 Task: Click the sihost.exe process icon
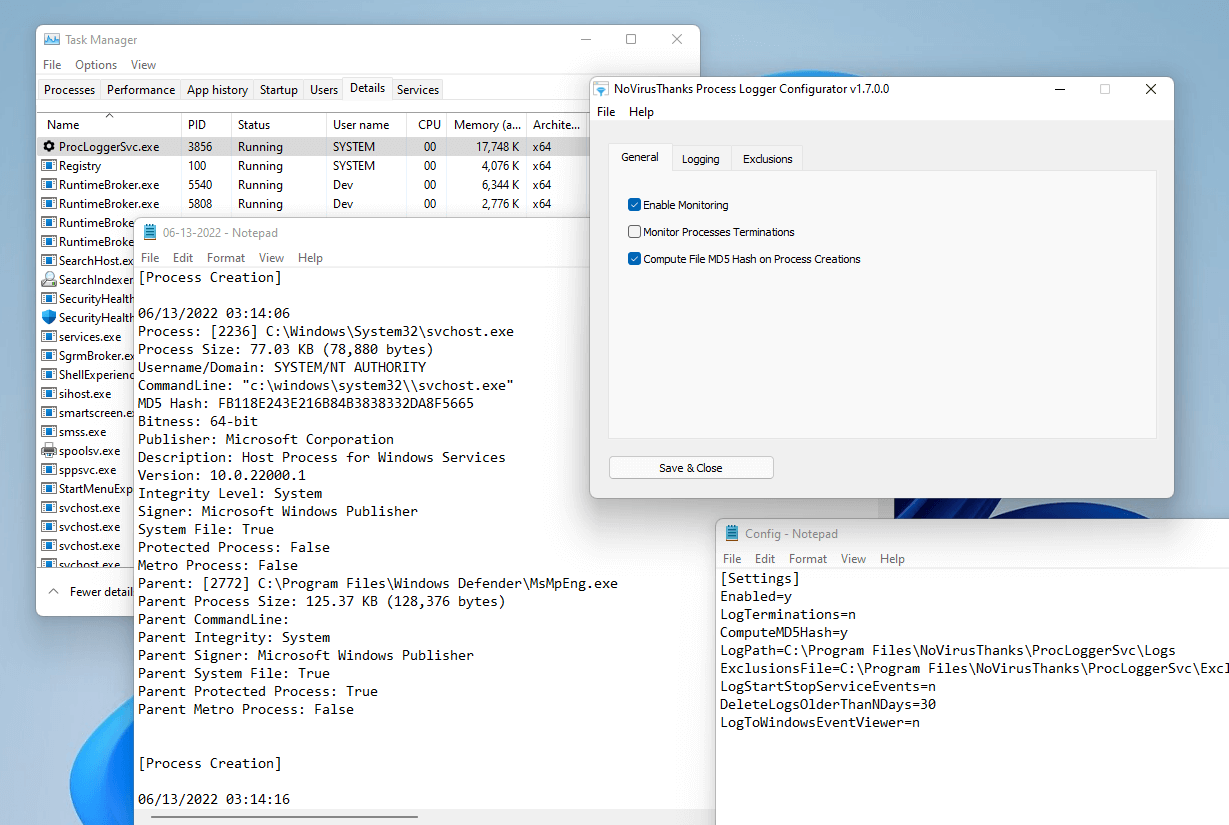[x=49, y=394]
